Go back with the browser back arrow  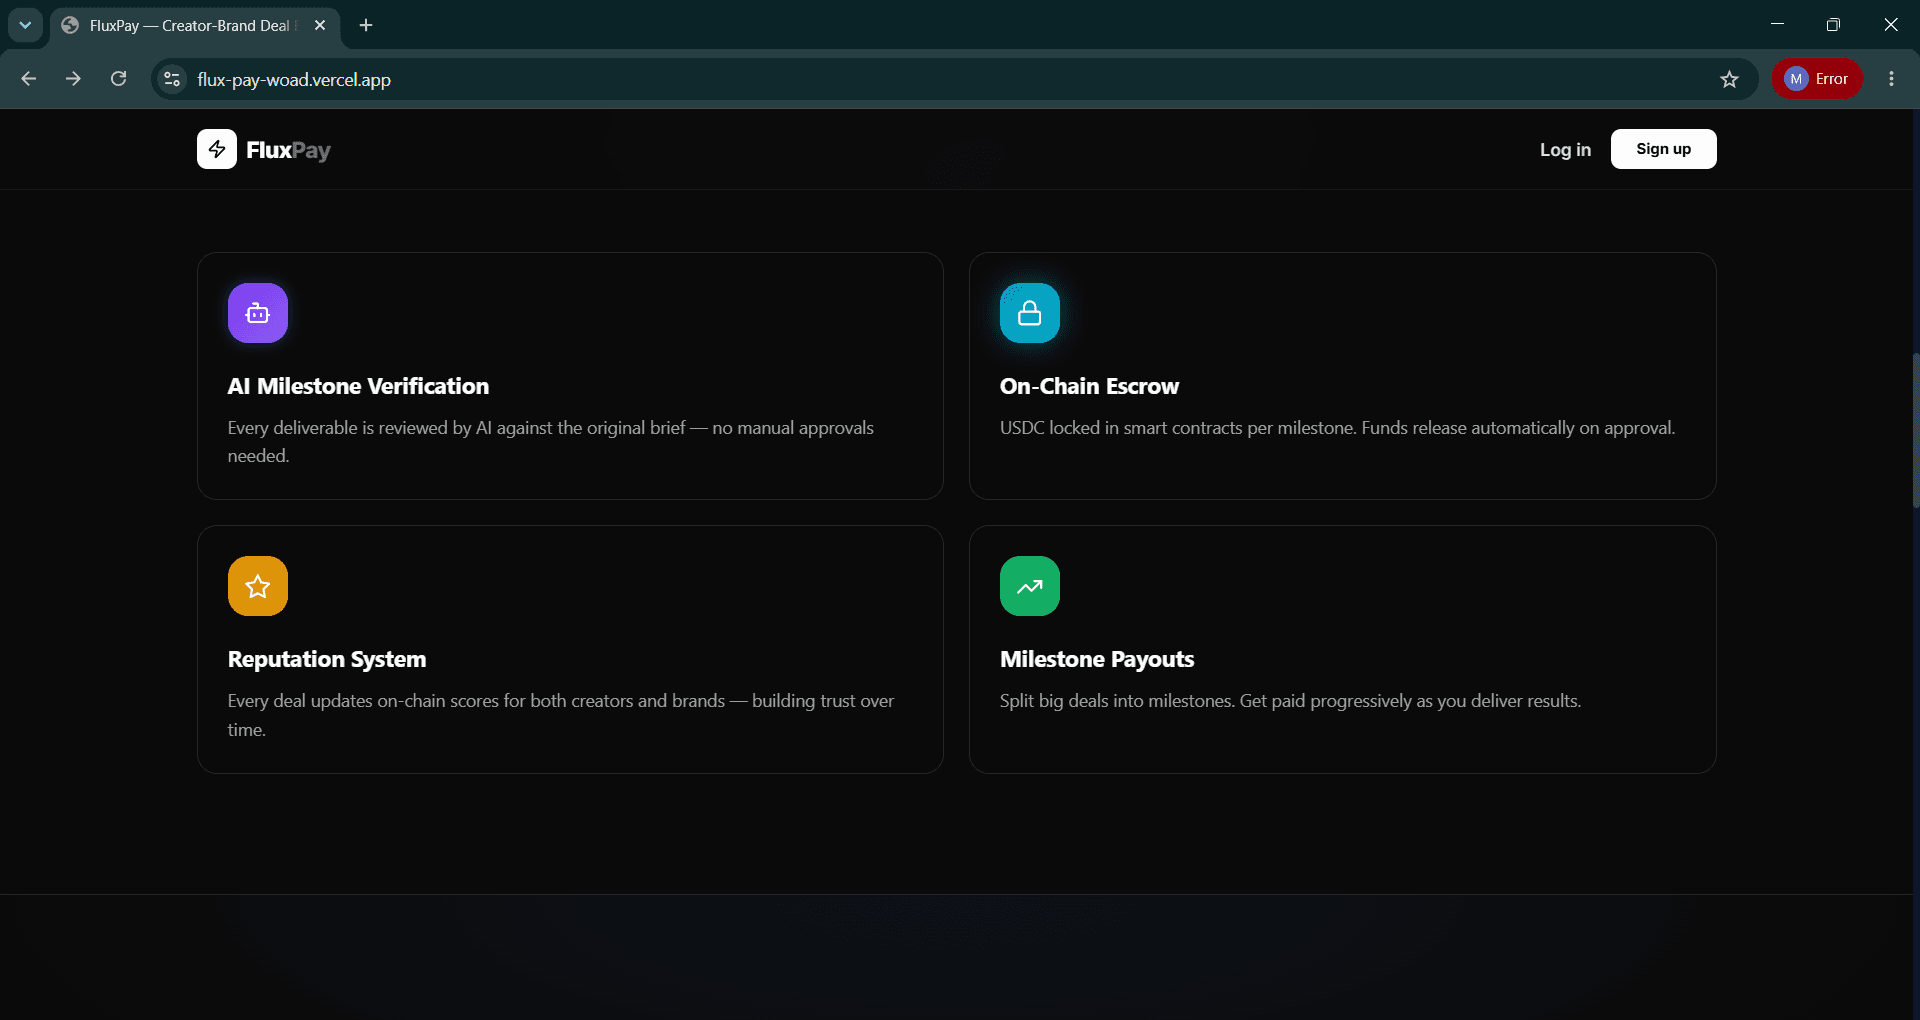[x=28, y=79]
